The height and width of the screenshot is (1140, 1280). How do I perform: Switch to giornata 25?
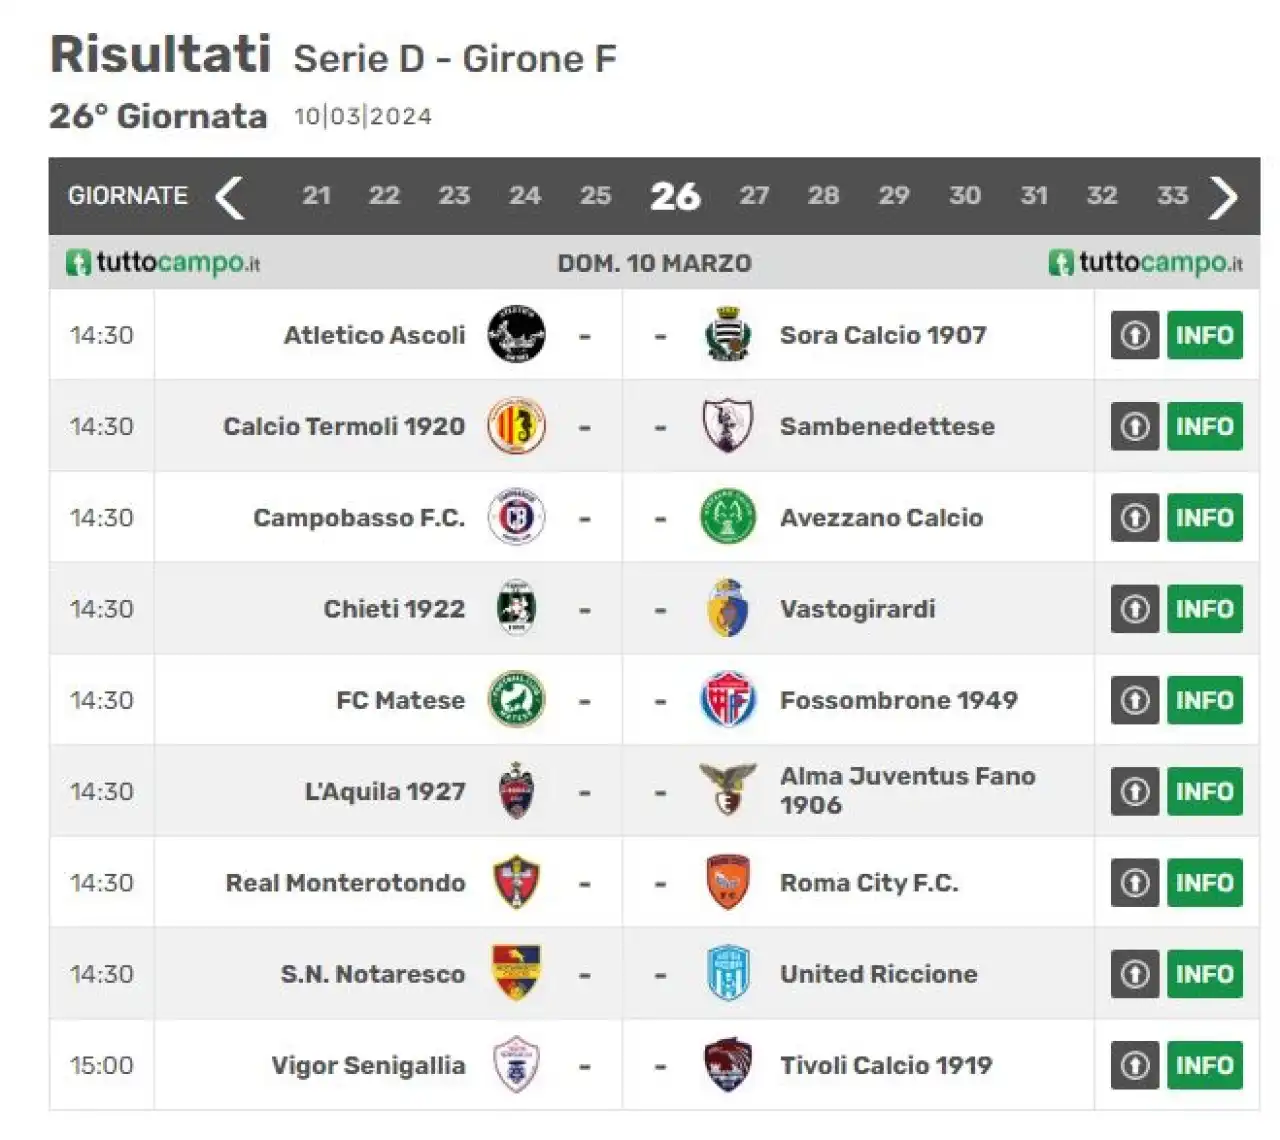(x=595, y=196)
